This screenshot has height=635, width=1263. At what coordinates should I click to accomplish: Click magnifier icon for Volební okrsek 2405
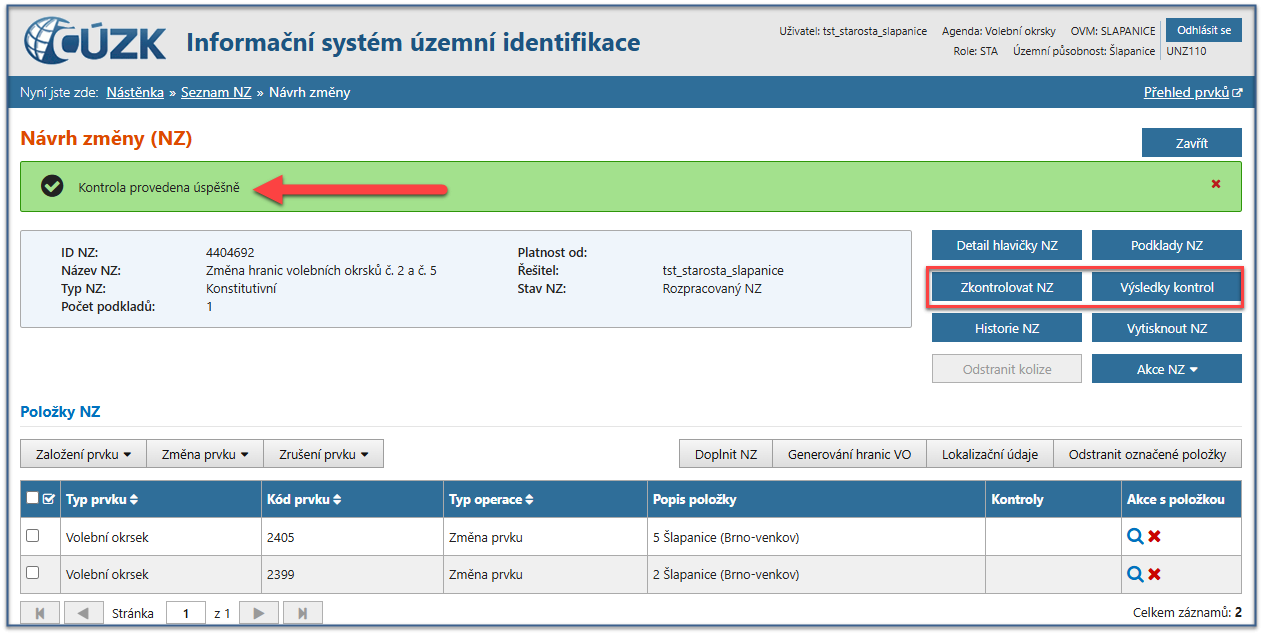[1134, 537]
